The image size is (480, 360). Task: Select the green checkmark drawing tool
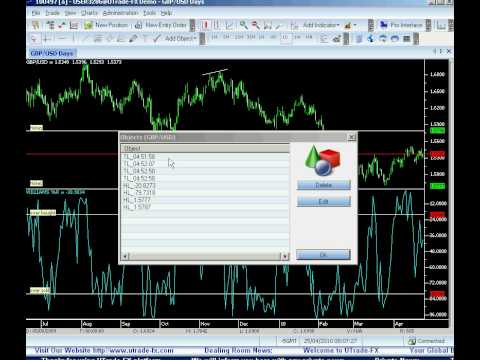[157, 39]
